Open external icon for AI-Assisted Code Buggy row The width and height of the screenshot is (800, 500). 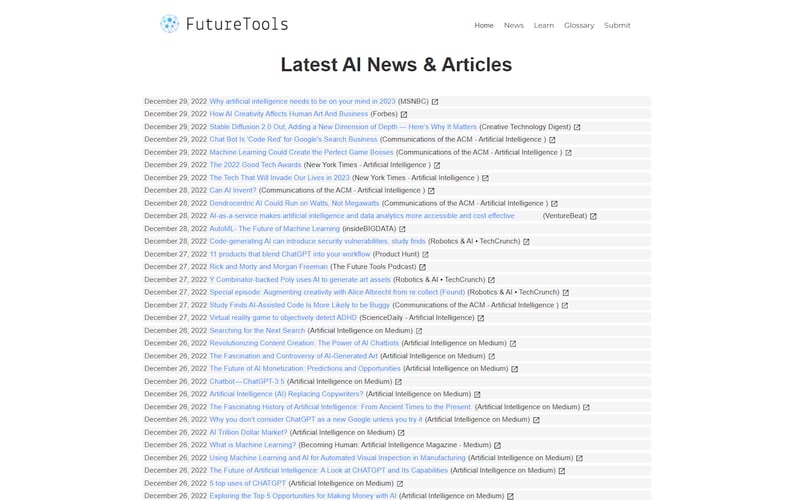(x=565, y=306)
